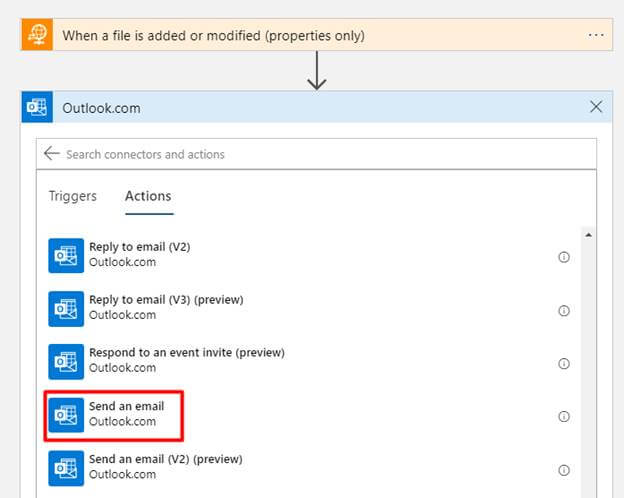Click the Reply to email (V2) icon
624x498 pixels.
[66, 256]
